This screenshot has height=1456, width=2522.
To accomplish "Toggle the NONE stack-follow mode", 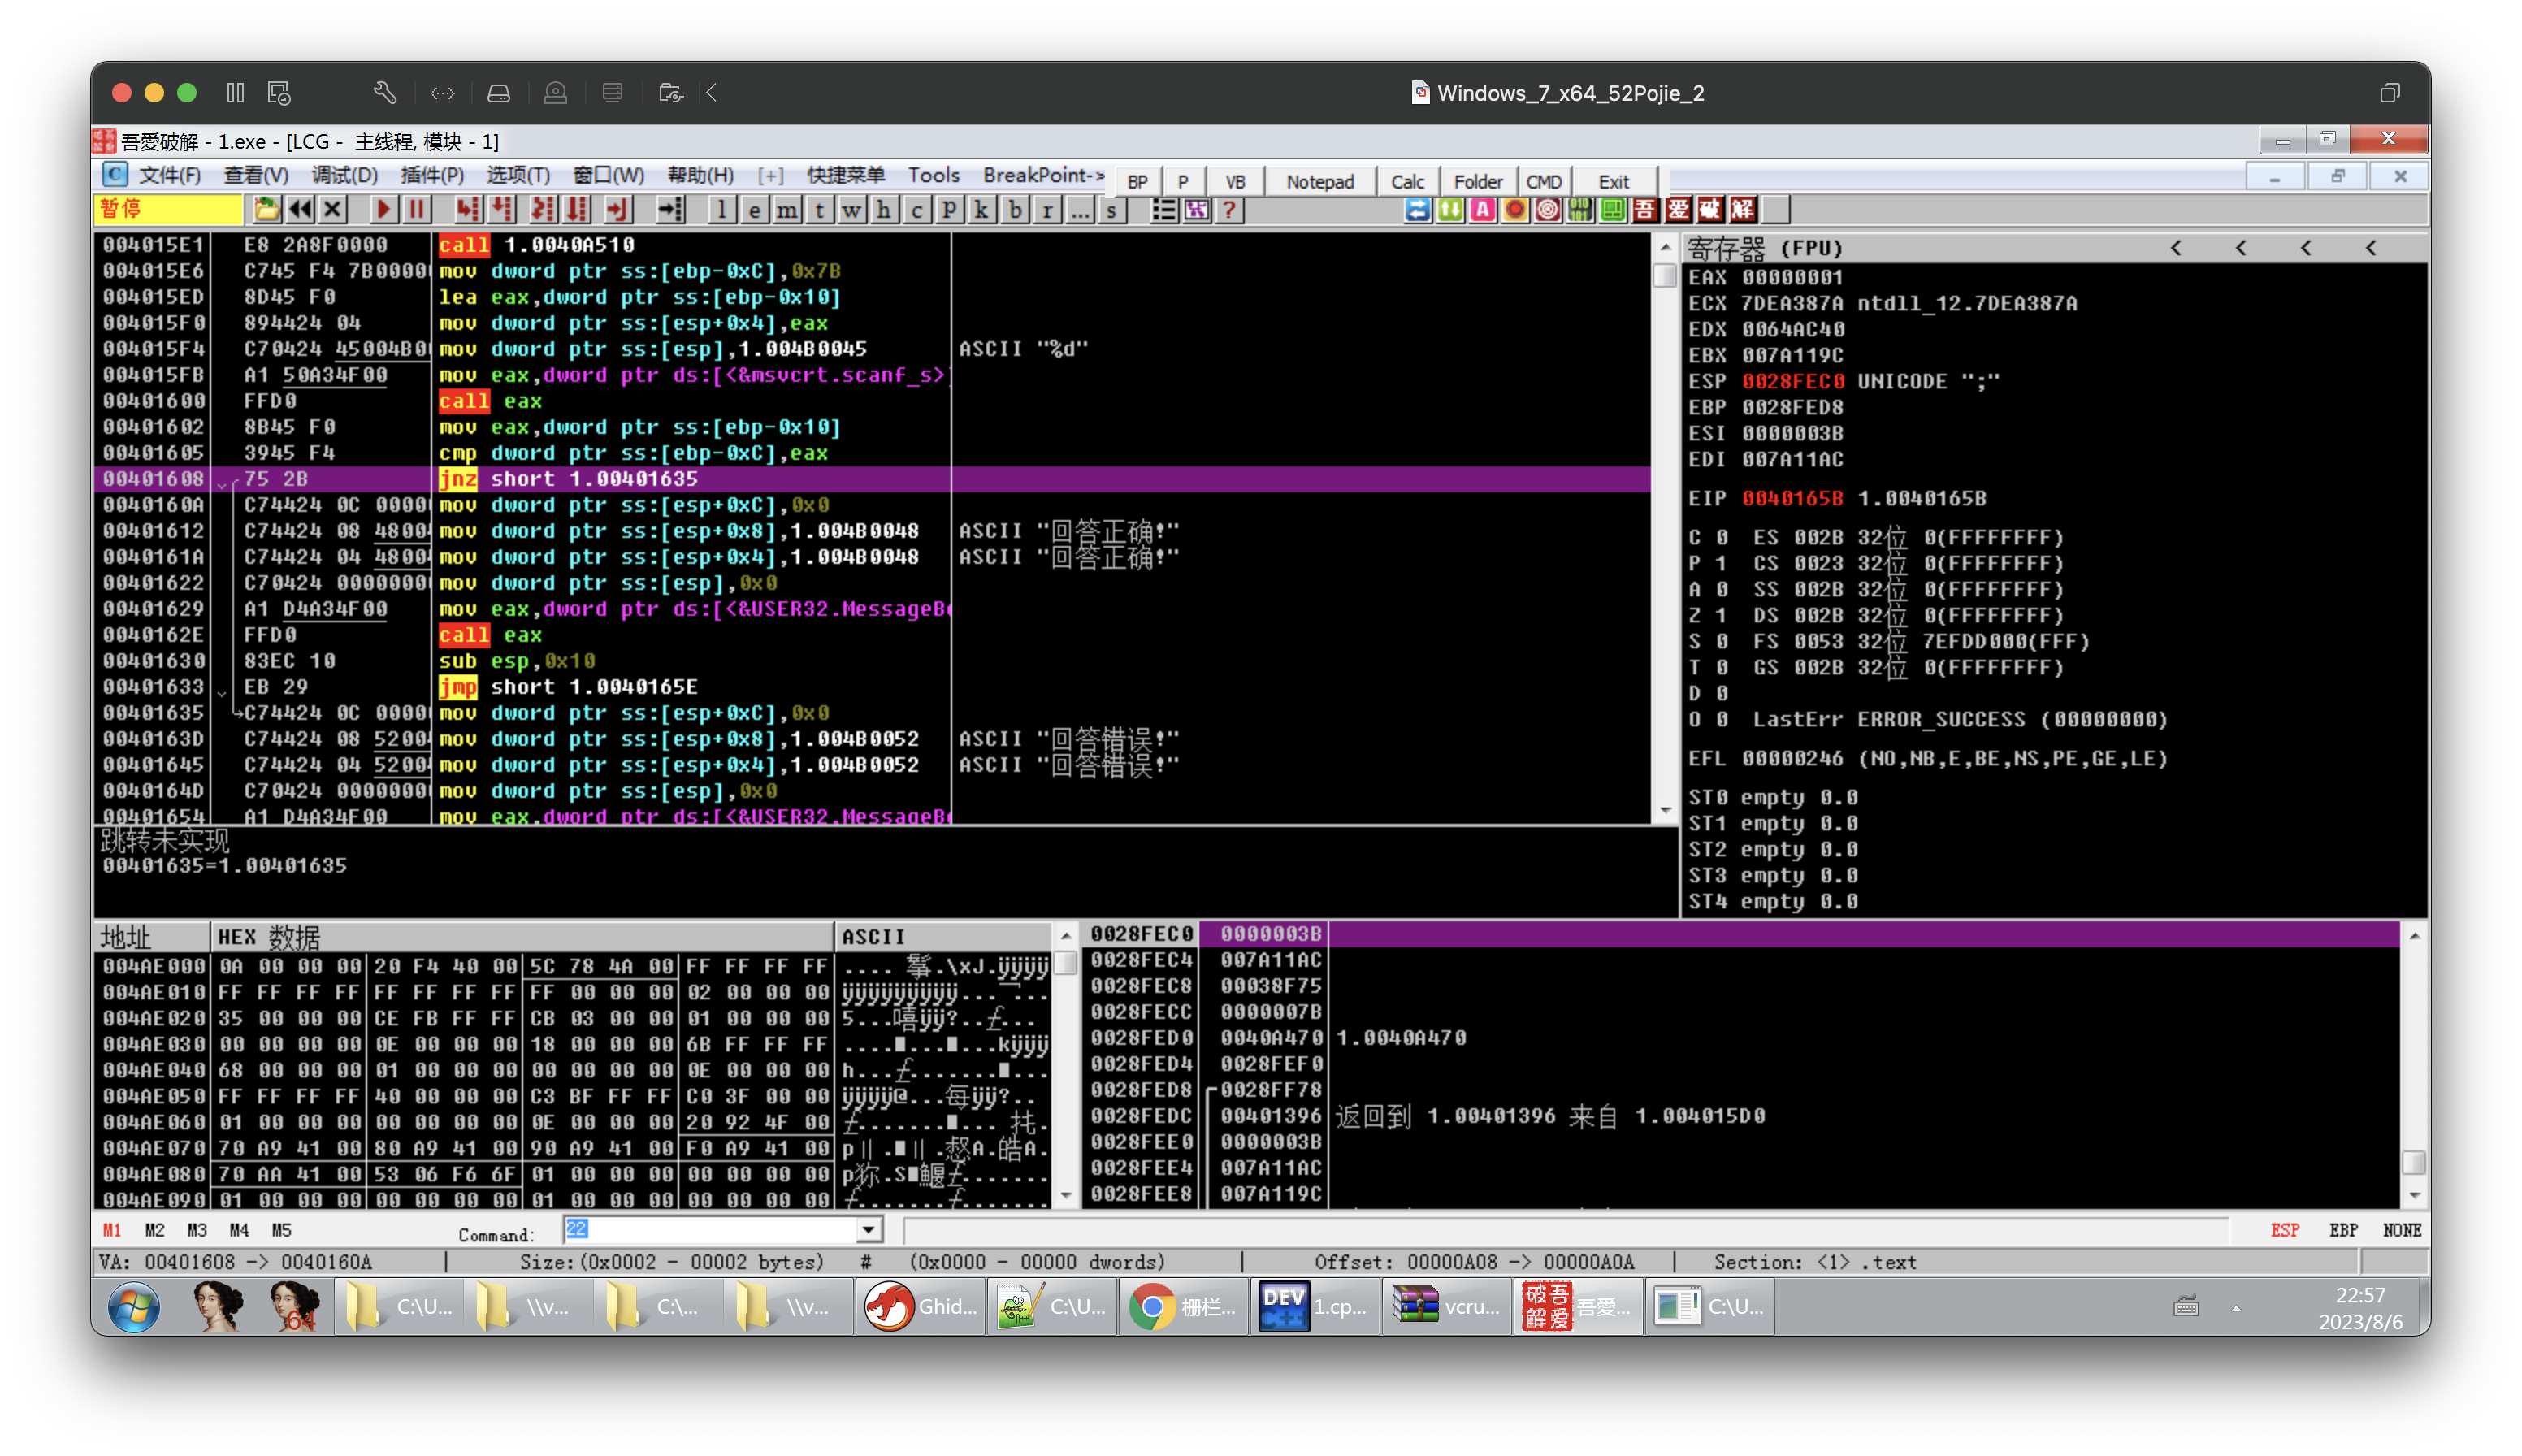I will (2401, 1230).
